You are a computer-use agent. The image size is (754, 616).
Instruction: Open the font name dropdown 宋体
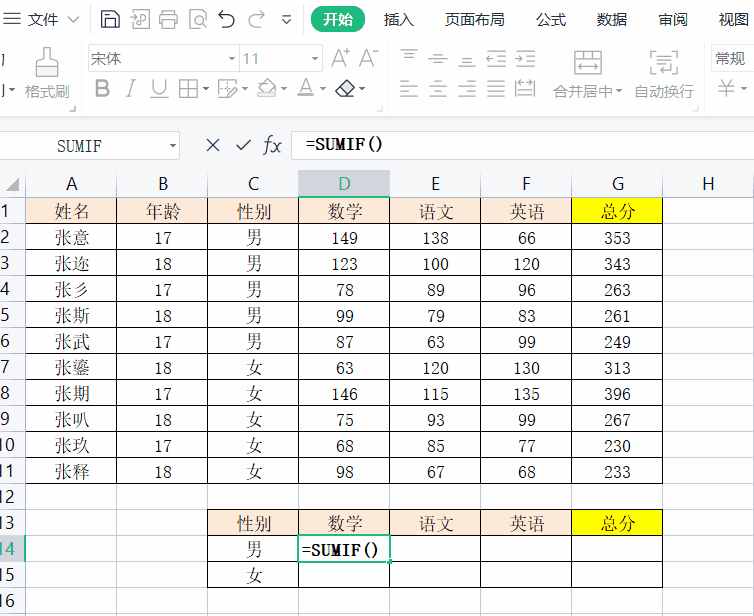(232, 59)
